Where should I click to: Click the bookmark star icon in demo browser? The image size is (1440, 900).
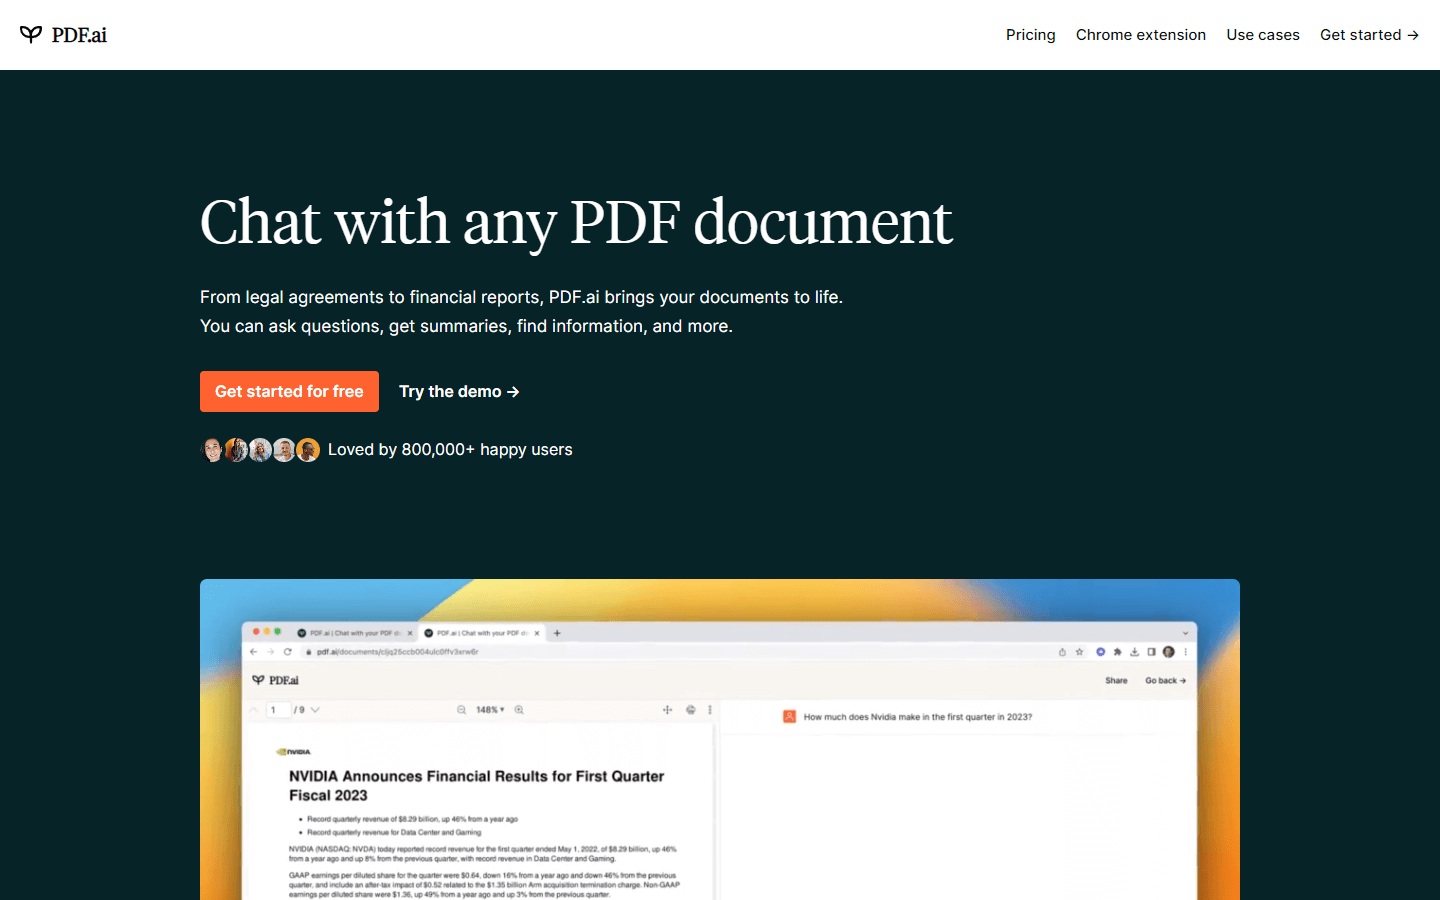(1079, 652)
